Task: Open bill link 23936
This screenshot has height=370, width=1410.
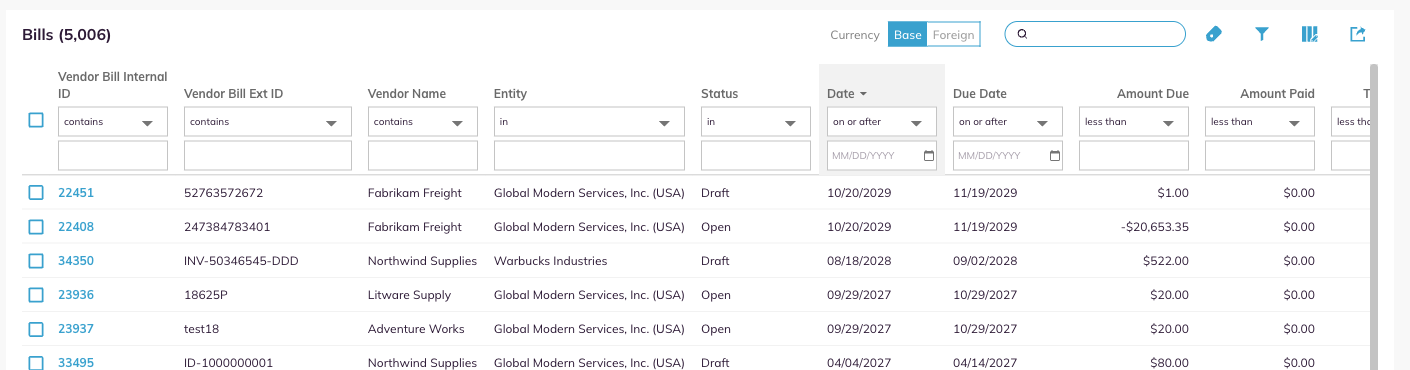Action: point(76,295)
